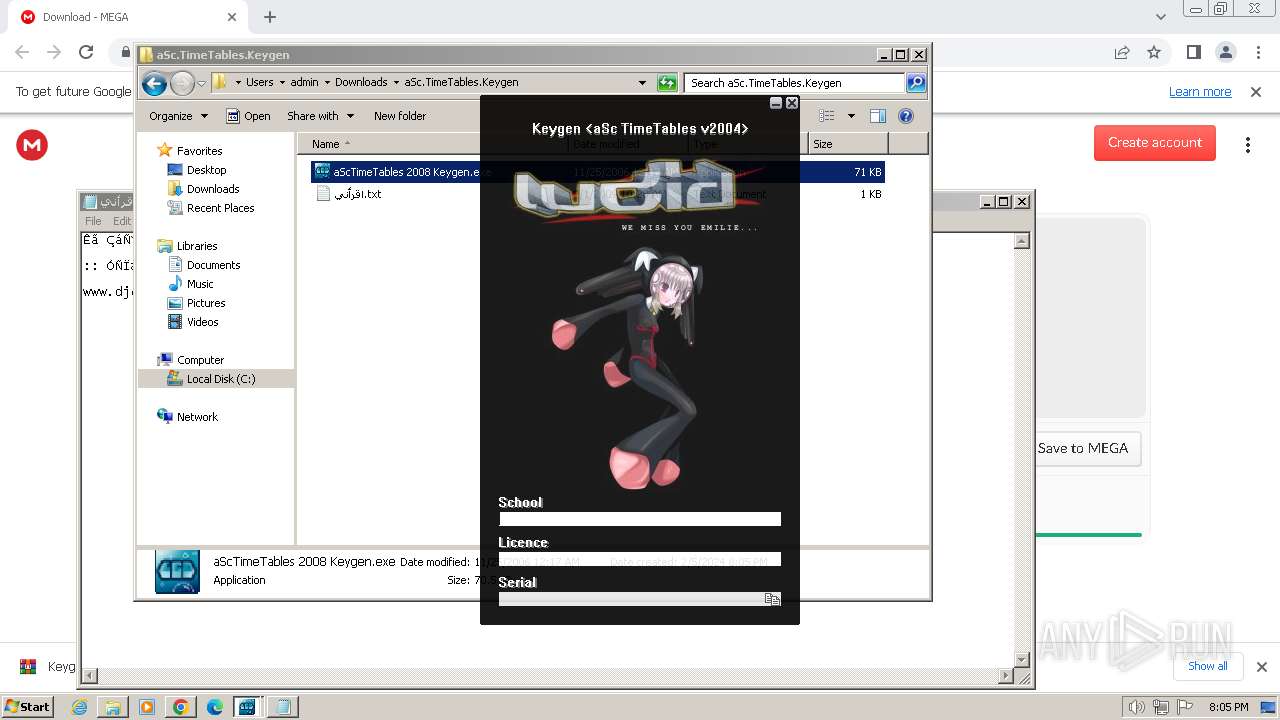Select Downloads in the navigation pane
The image size is (1280, 720).
(x=213, y=189)
